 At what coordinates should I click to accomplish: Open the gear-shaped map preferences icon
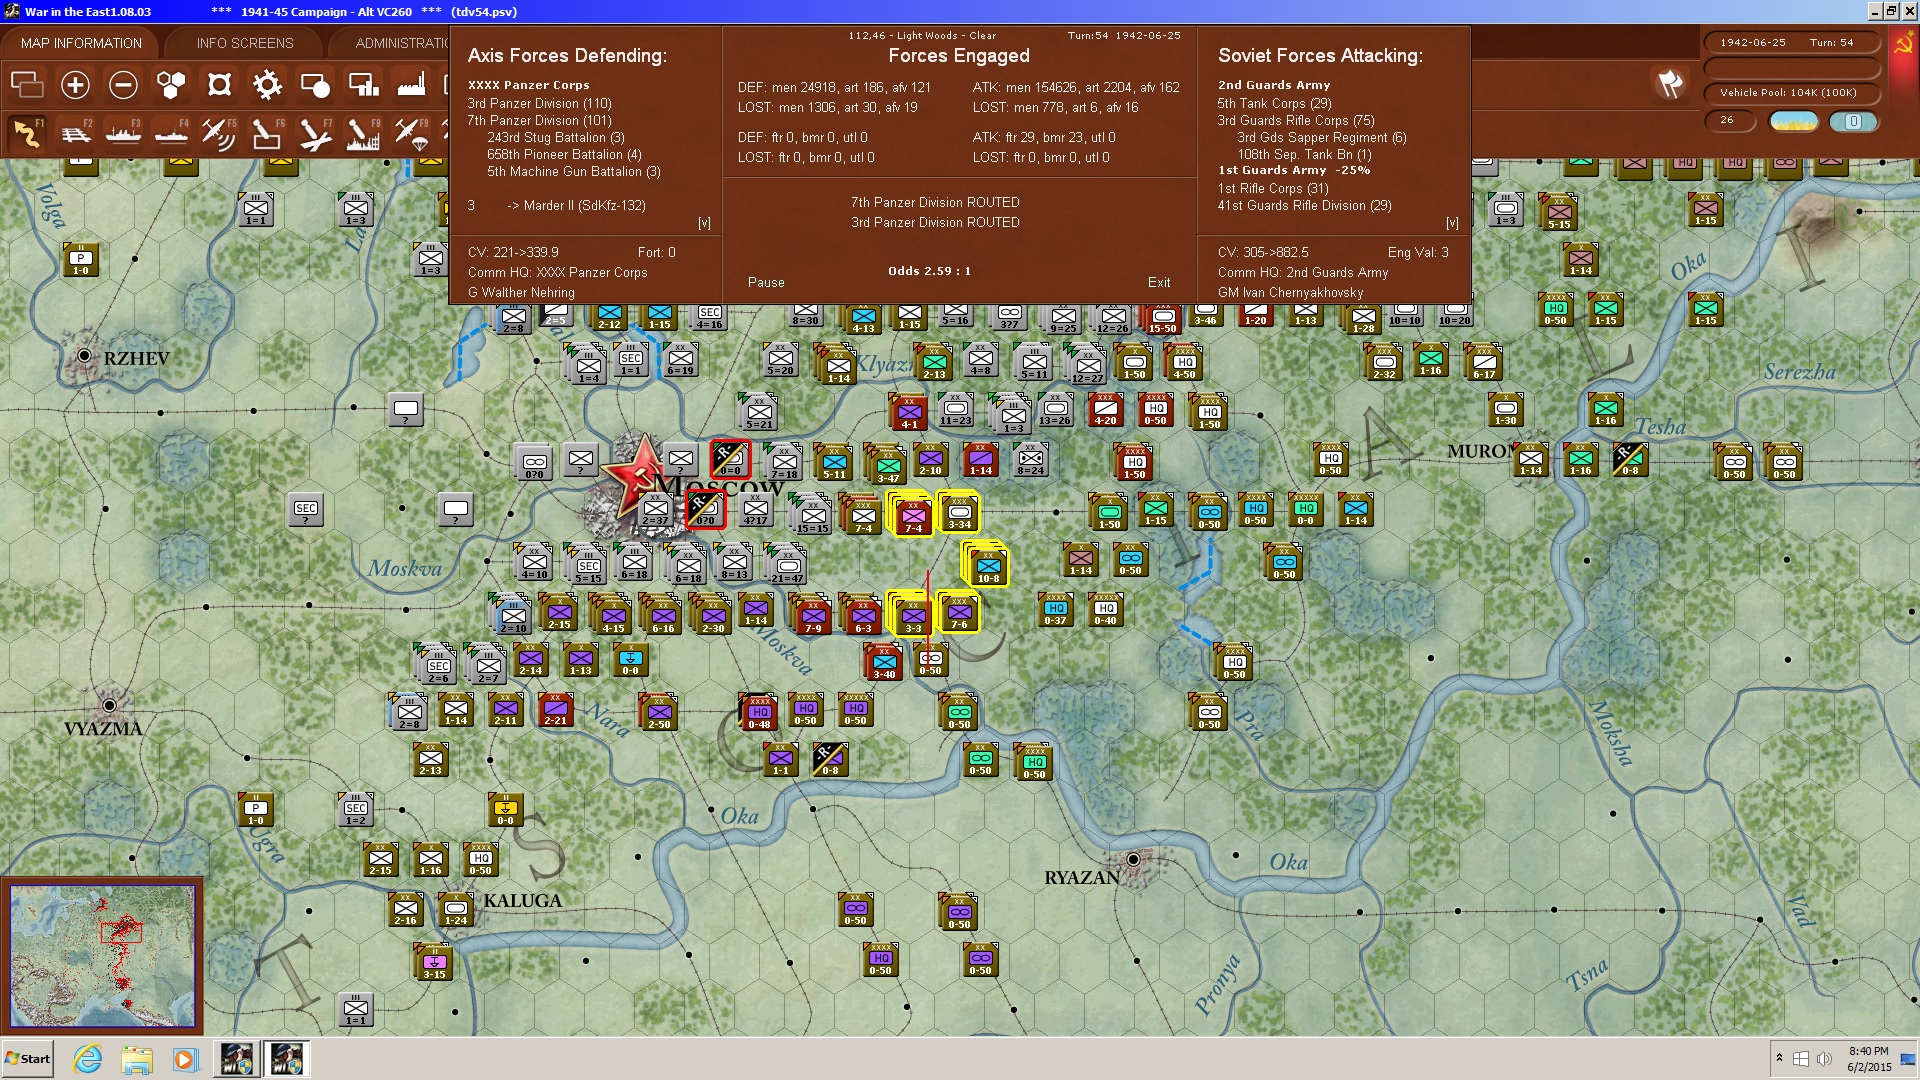[267, 85]
